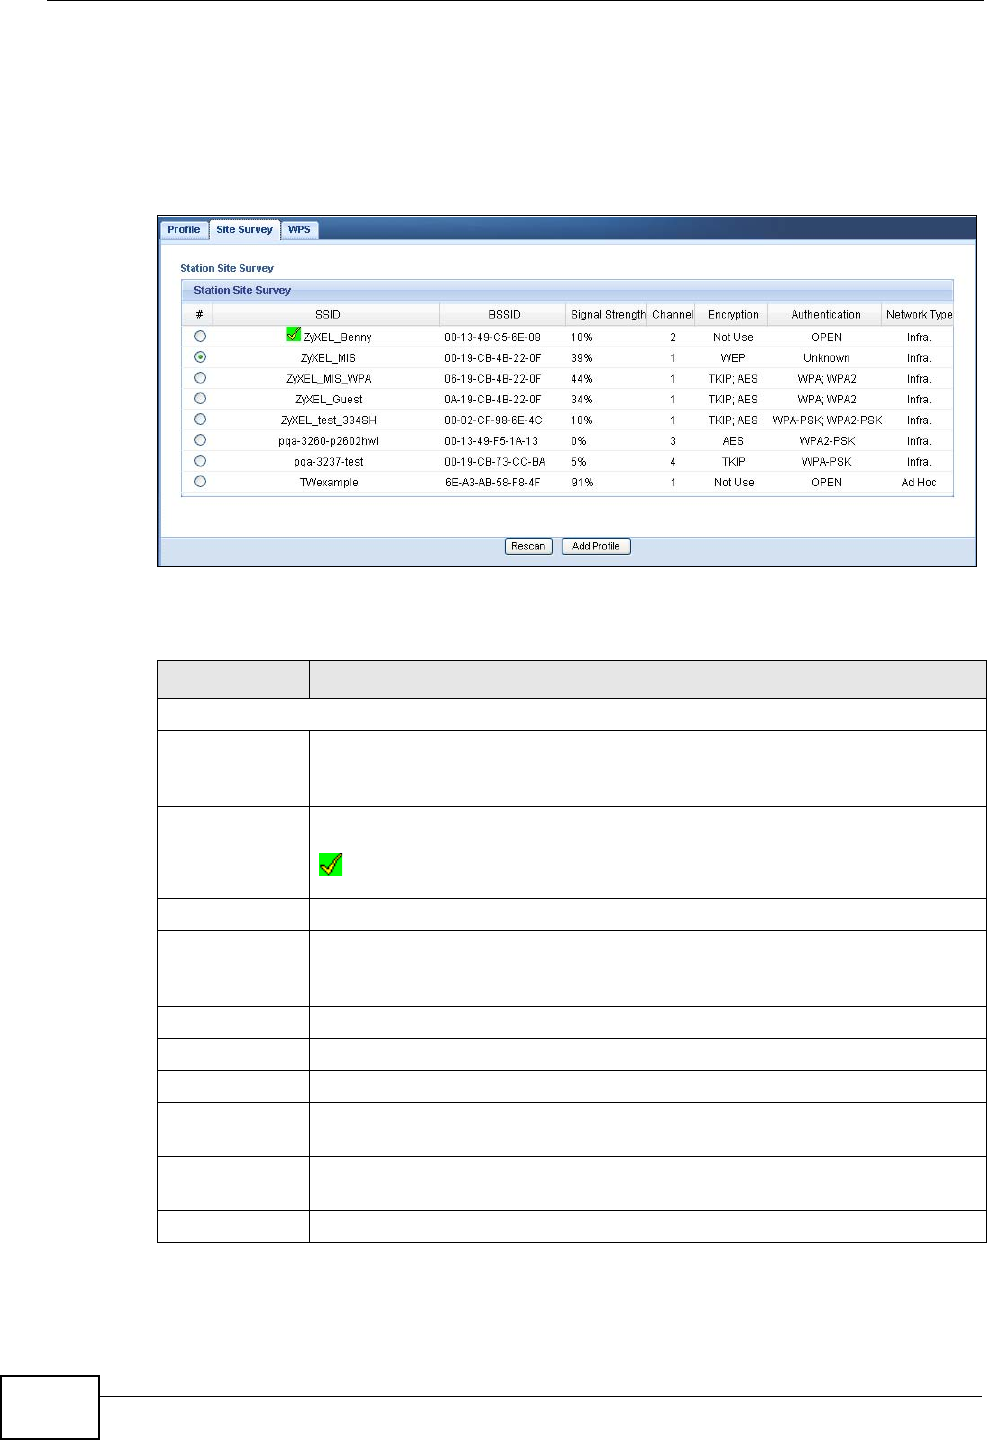Click the 39% signal strength value
The image size is (987, 1440).
tap(581, 358)
